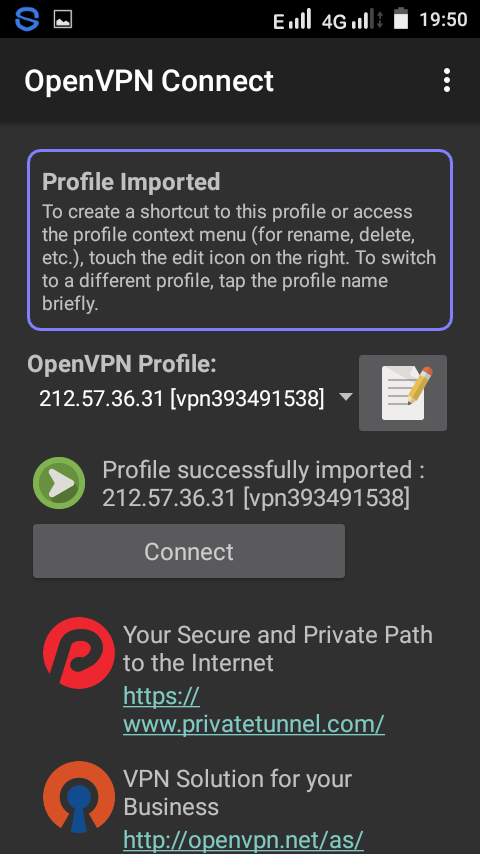Screen dimensions: 480x854
Task: Tap the orange OpenVPN keyhole logo
Action: (x=79, y=797)
